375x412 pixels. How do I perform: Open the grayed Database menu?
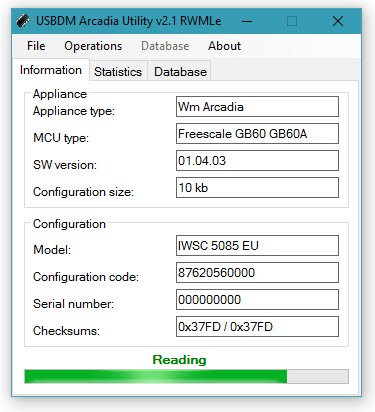coord(165,46)
